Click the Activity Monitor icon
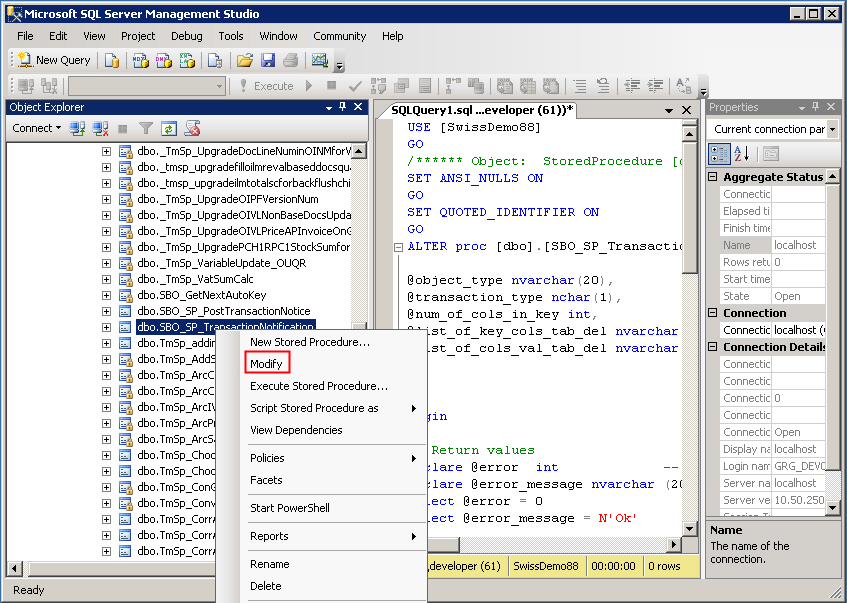Image resolution: width=847 pixels, height=603 pixels. point(319,60)
